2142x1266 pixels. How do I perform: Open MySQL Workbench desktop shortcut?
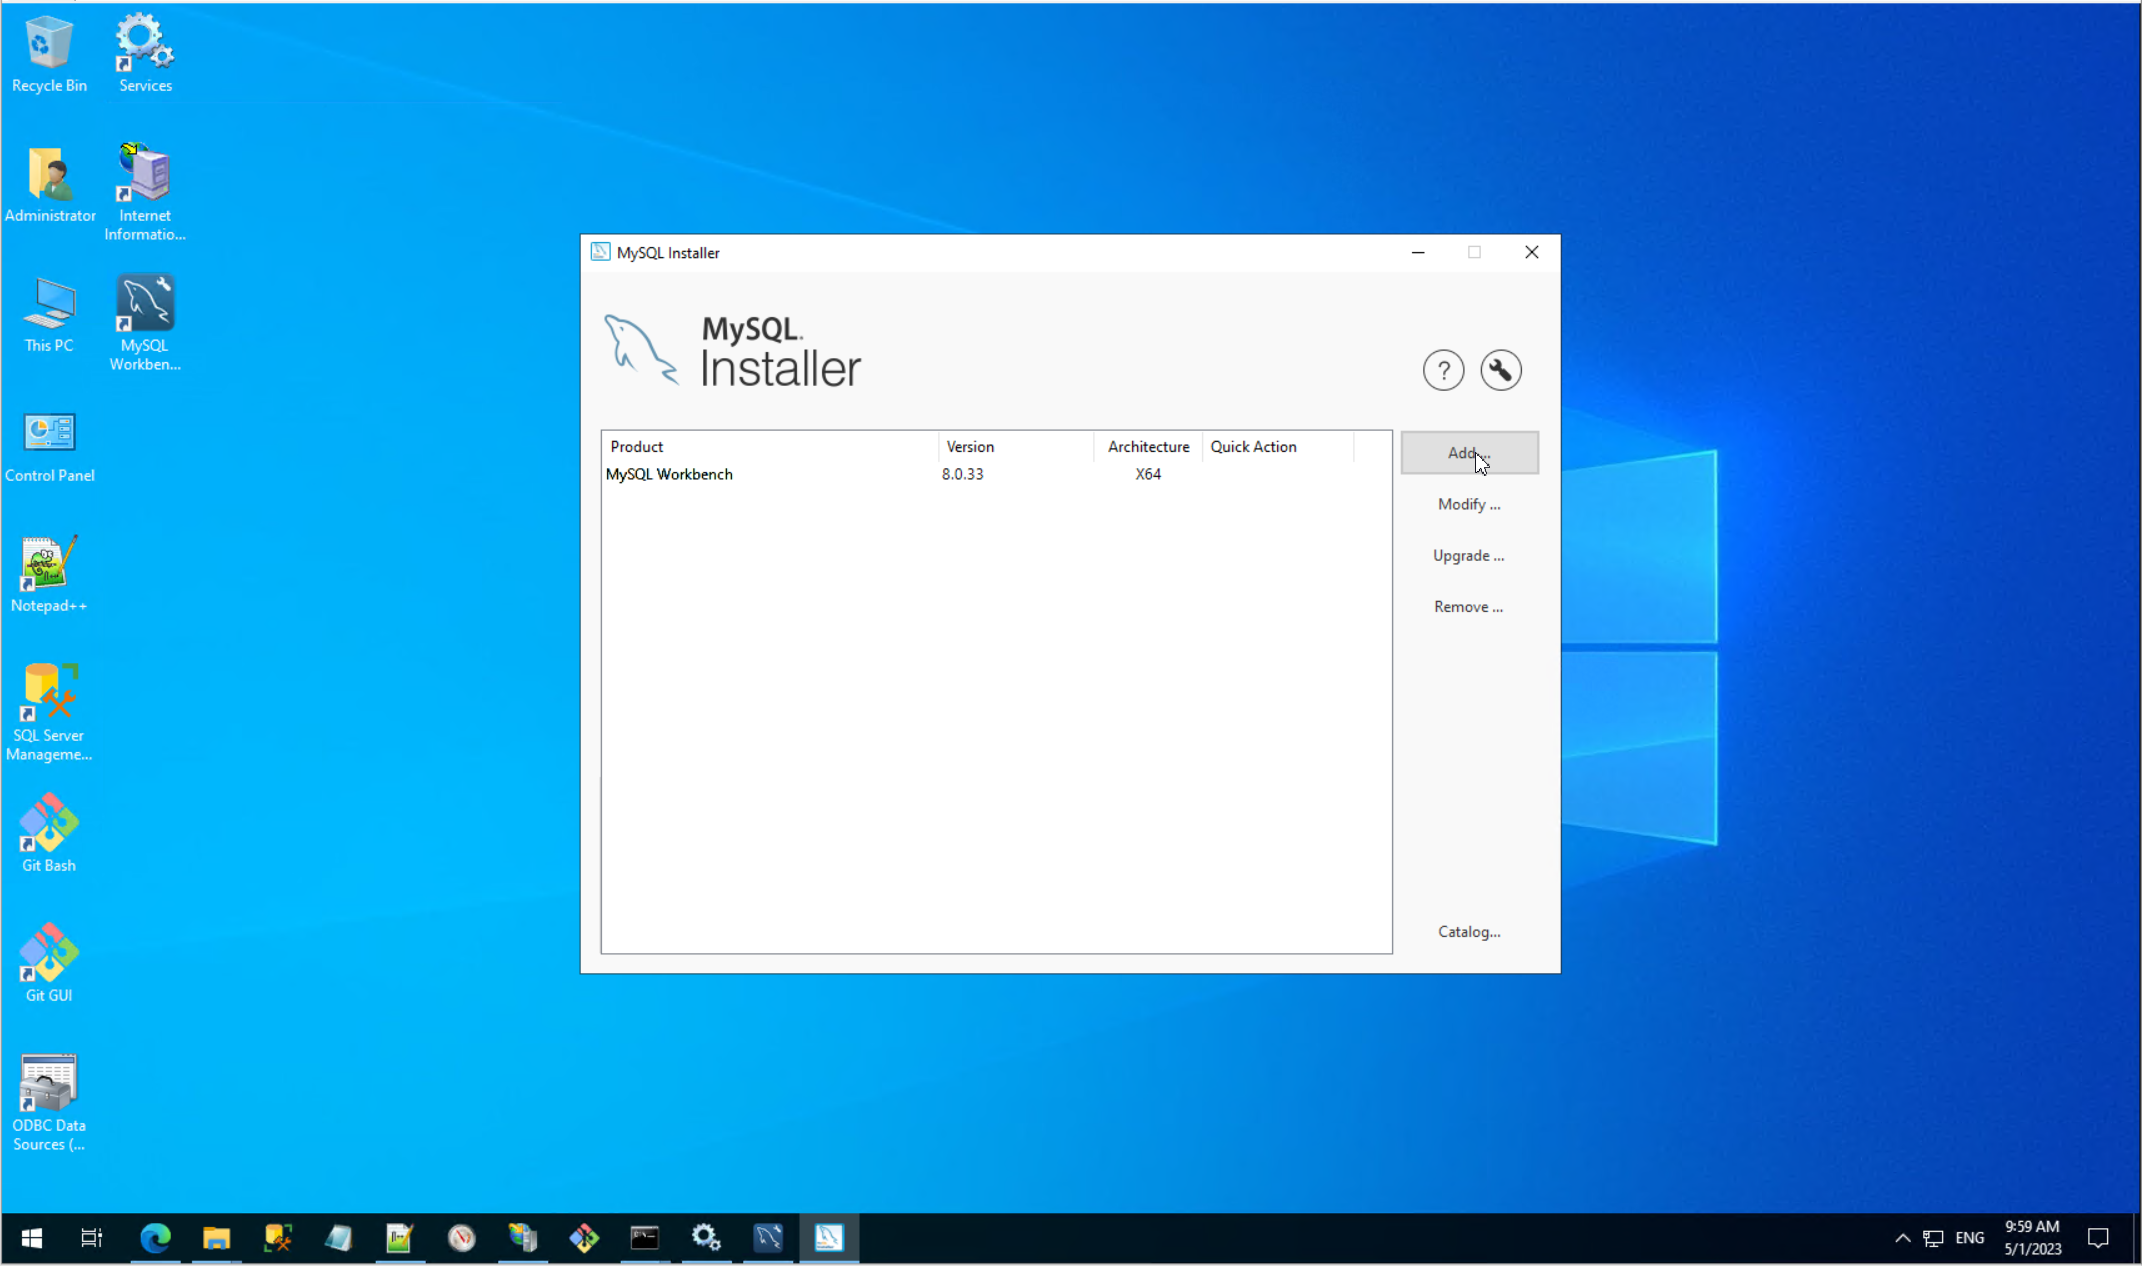coord(145,320)
